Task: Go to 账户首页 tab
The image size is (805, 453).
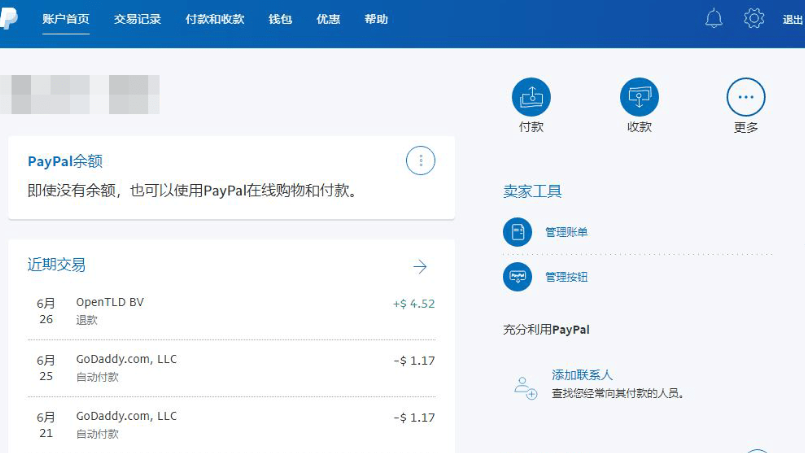Action: pyautogui.click(x=66, y=20)
